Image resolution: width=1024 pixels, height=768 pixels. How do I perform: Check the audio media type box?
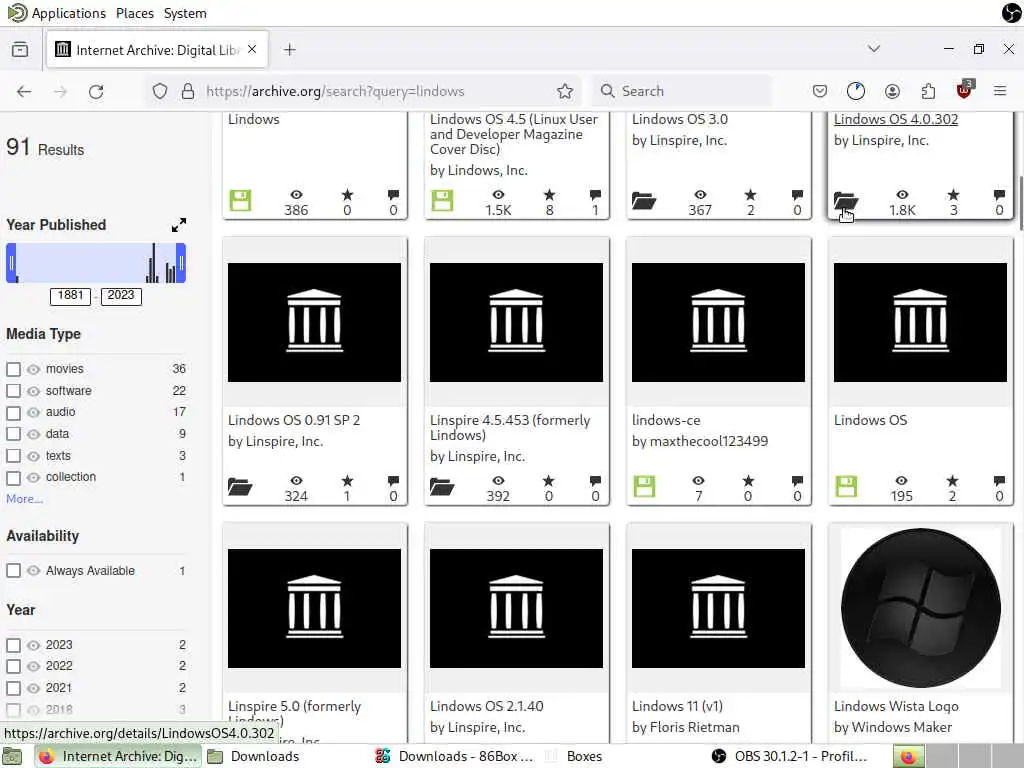coord(13,413)
